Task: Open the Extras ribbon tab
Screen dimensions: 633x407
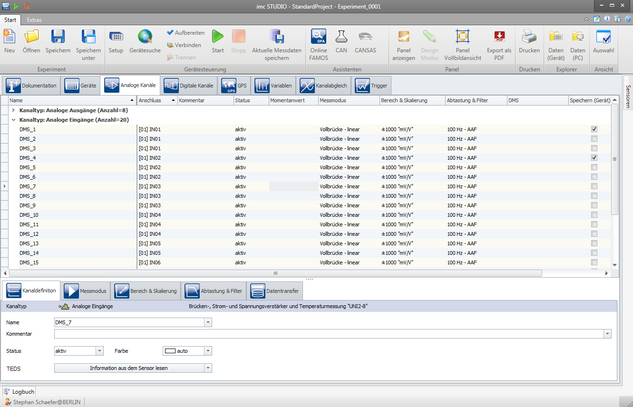Action: click(35, 19)
